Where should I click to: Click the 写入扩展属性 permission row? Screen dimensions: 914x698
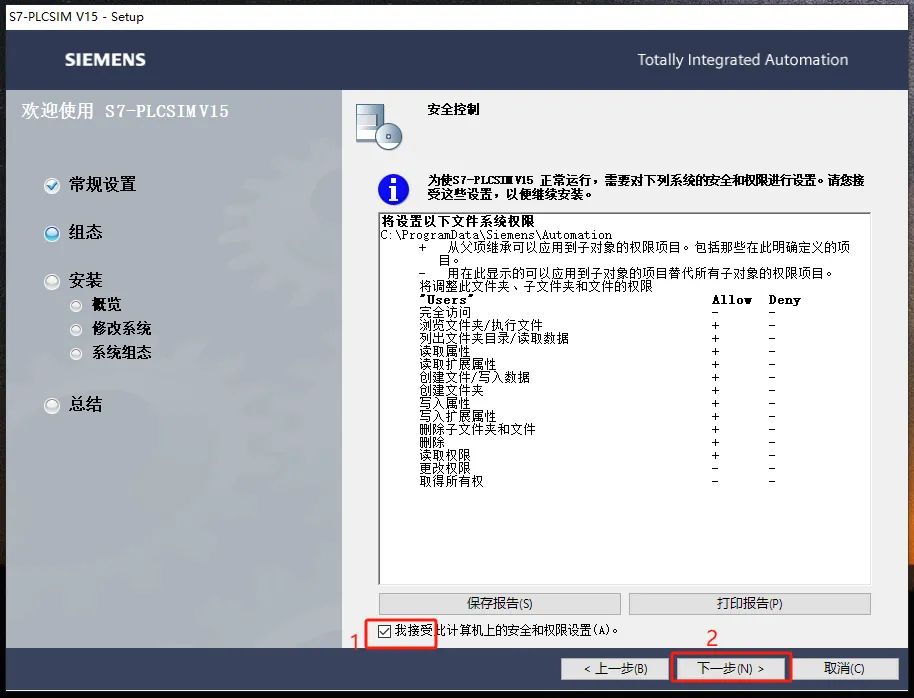tap(597, 416)
